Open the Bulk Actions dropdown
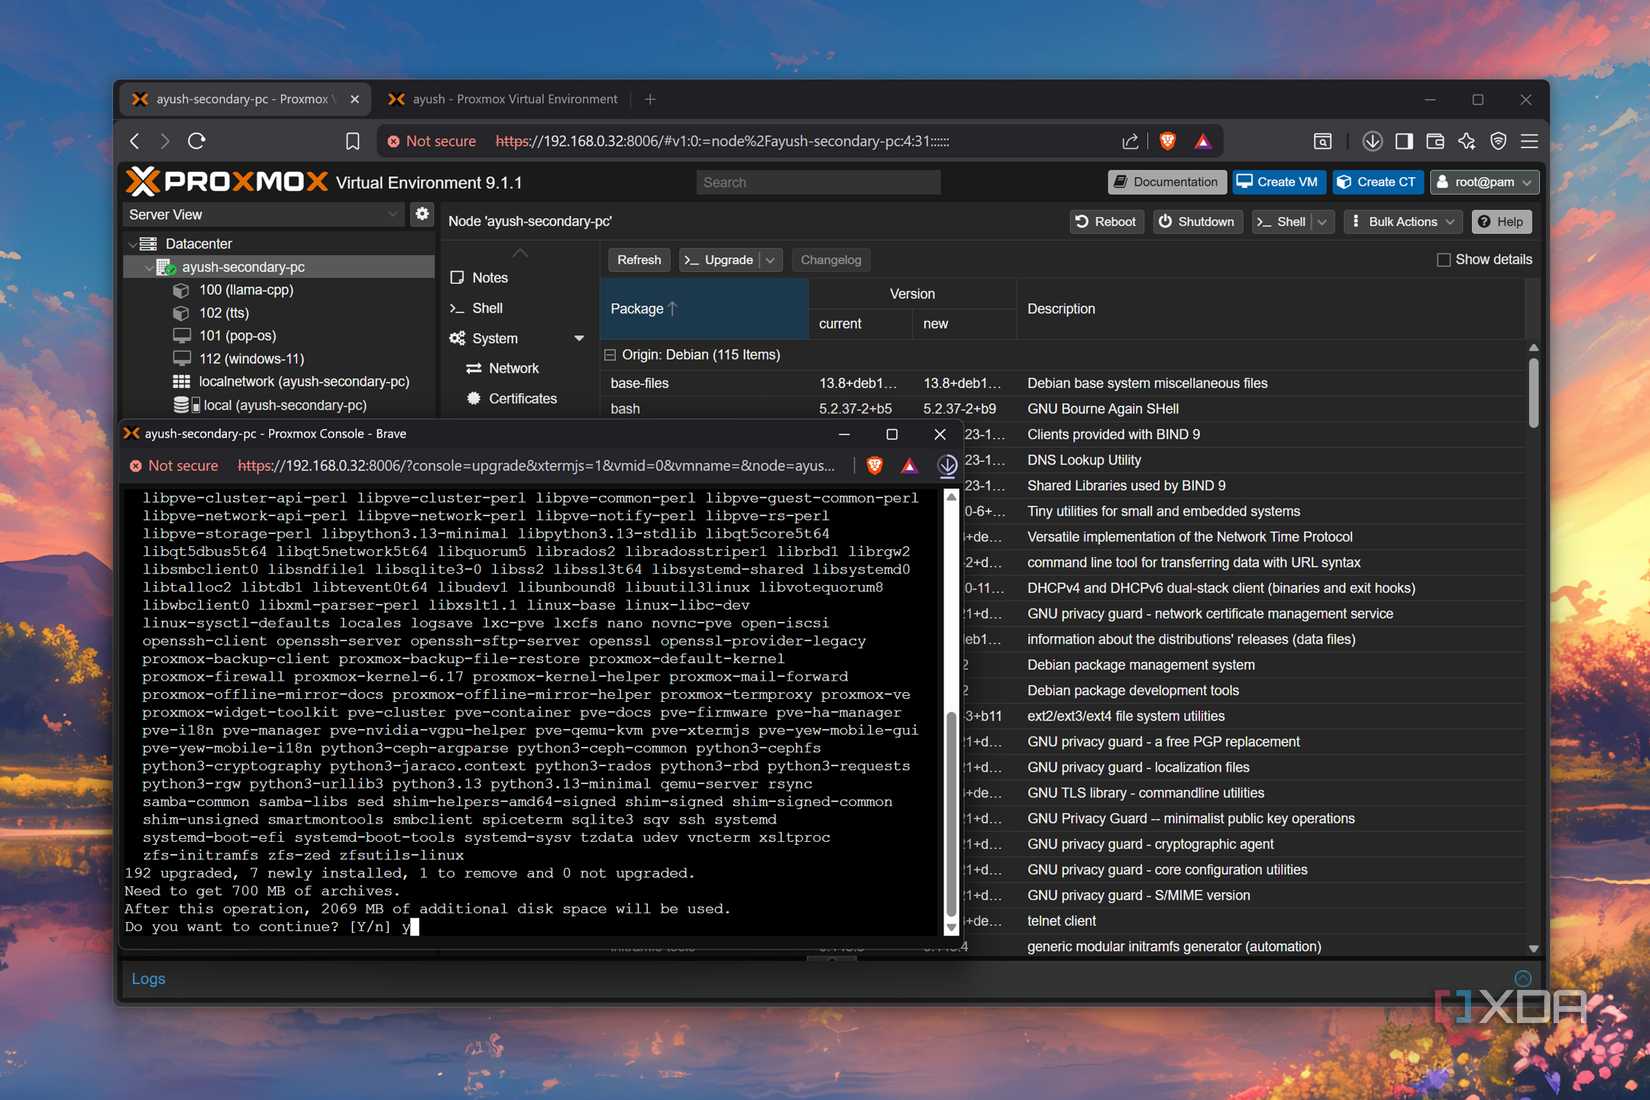The width and height of the screenshot is (1650, 1100). tap(1403, 222)
